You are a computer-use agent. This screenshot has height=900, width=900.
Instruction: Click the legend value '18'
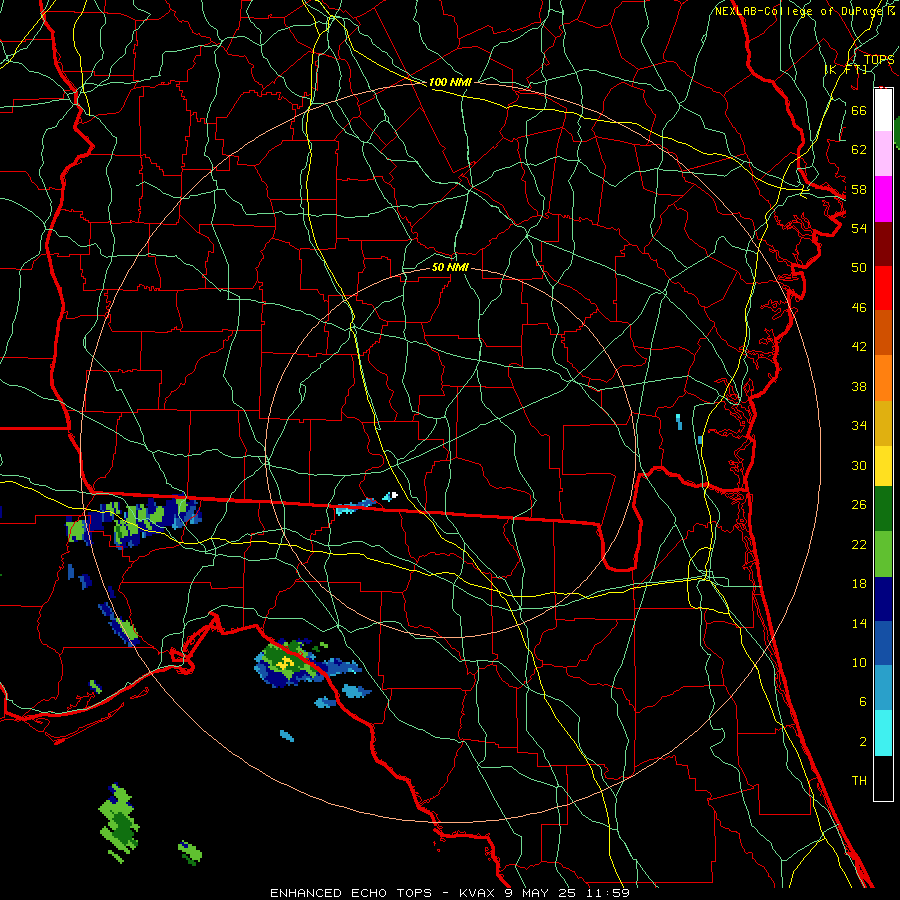859,584
